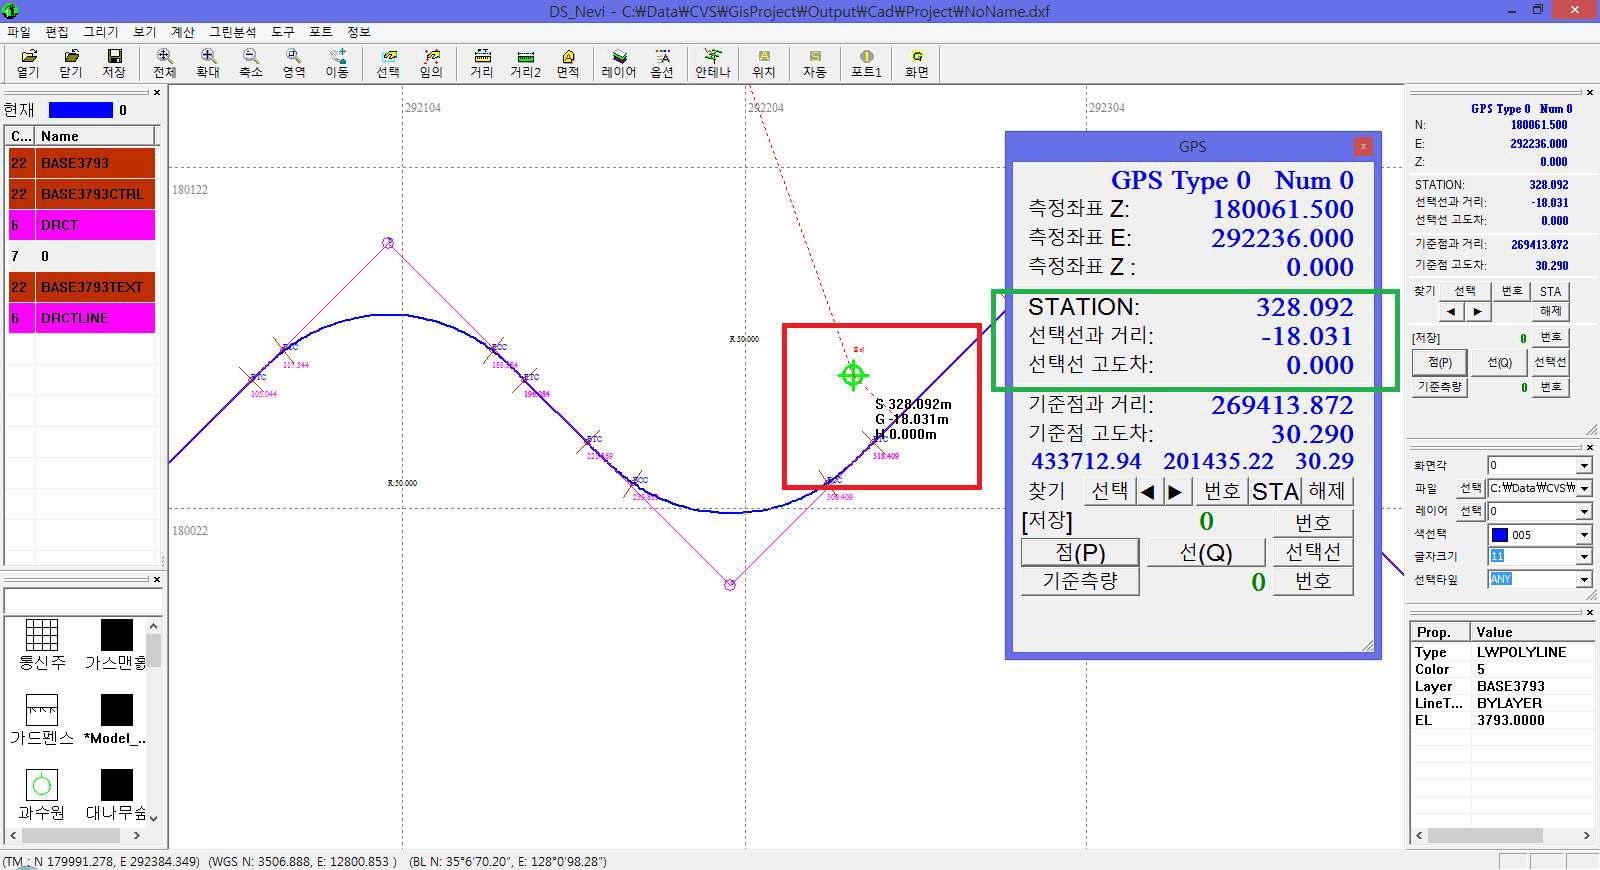Click the Name column header in layer list
Screen dimensions: 1600x870
pyautogui.click(x=96, y=136)
